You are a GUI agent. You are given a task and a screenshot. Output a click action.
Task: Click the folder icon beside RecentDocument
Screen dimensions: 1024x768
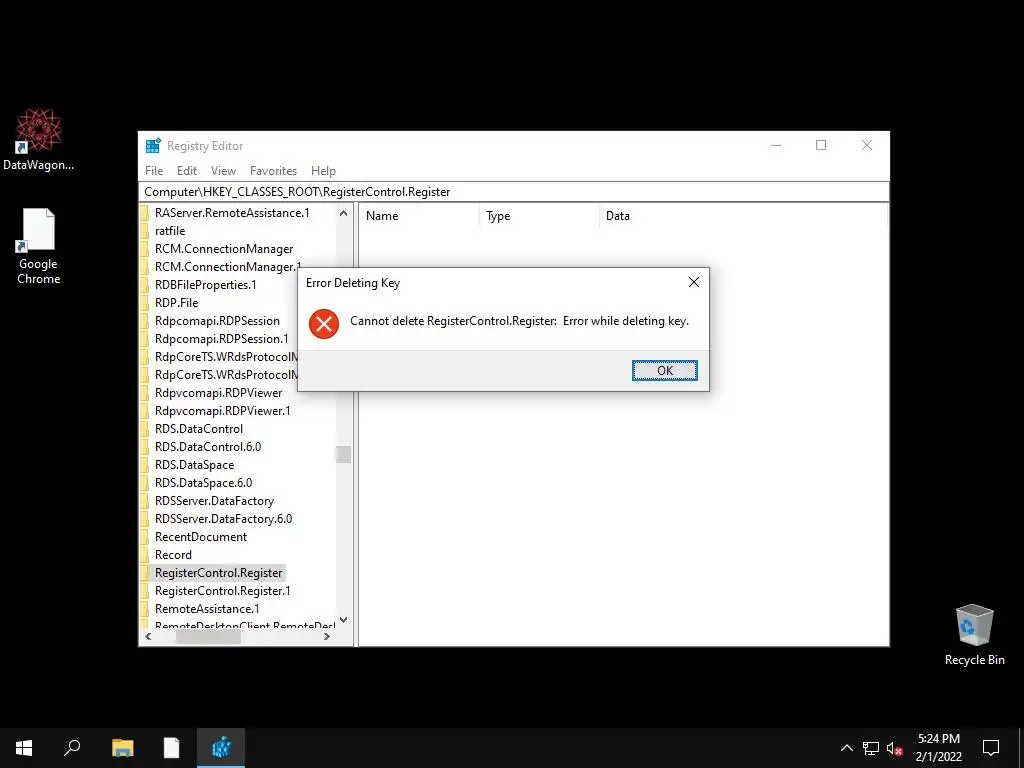(x=145, y=537)
